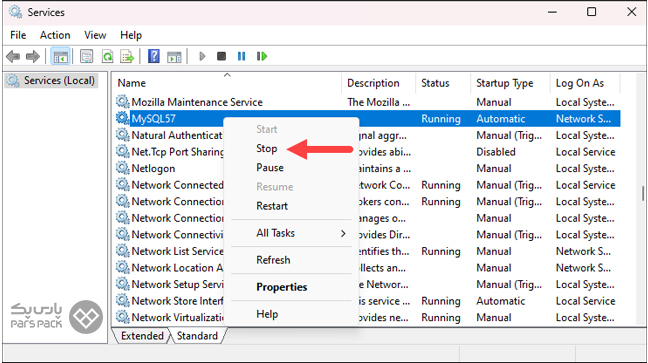Screen dimensions: 648x363
Task: Click gear icon beside Network Setup Service
Action: [122, 284]
